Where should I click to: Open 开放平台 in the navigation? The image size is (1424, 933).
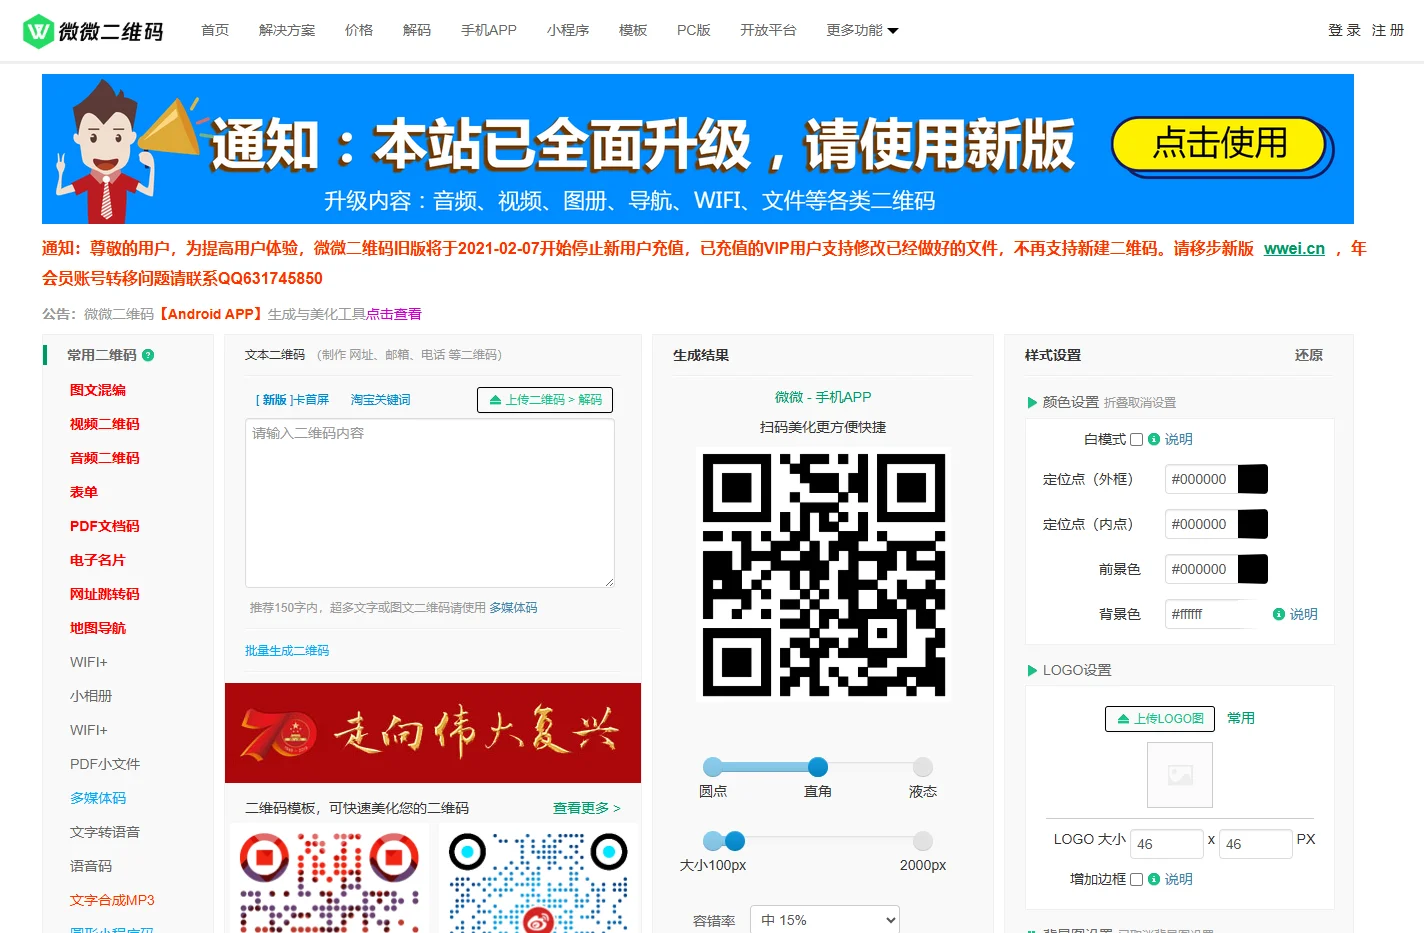(x=768, y=30)
